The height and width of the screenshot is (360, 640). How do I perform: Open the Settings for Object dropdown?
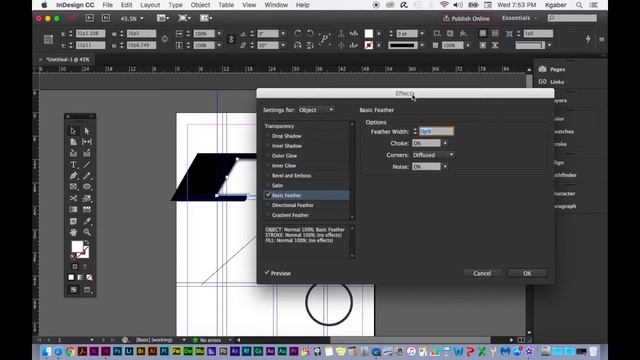click(x=316, y=110)
